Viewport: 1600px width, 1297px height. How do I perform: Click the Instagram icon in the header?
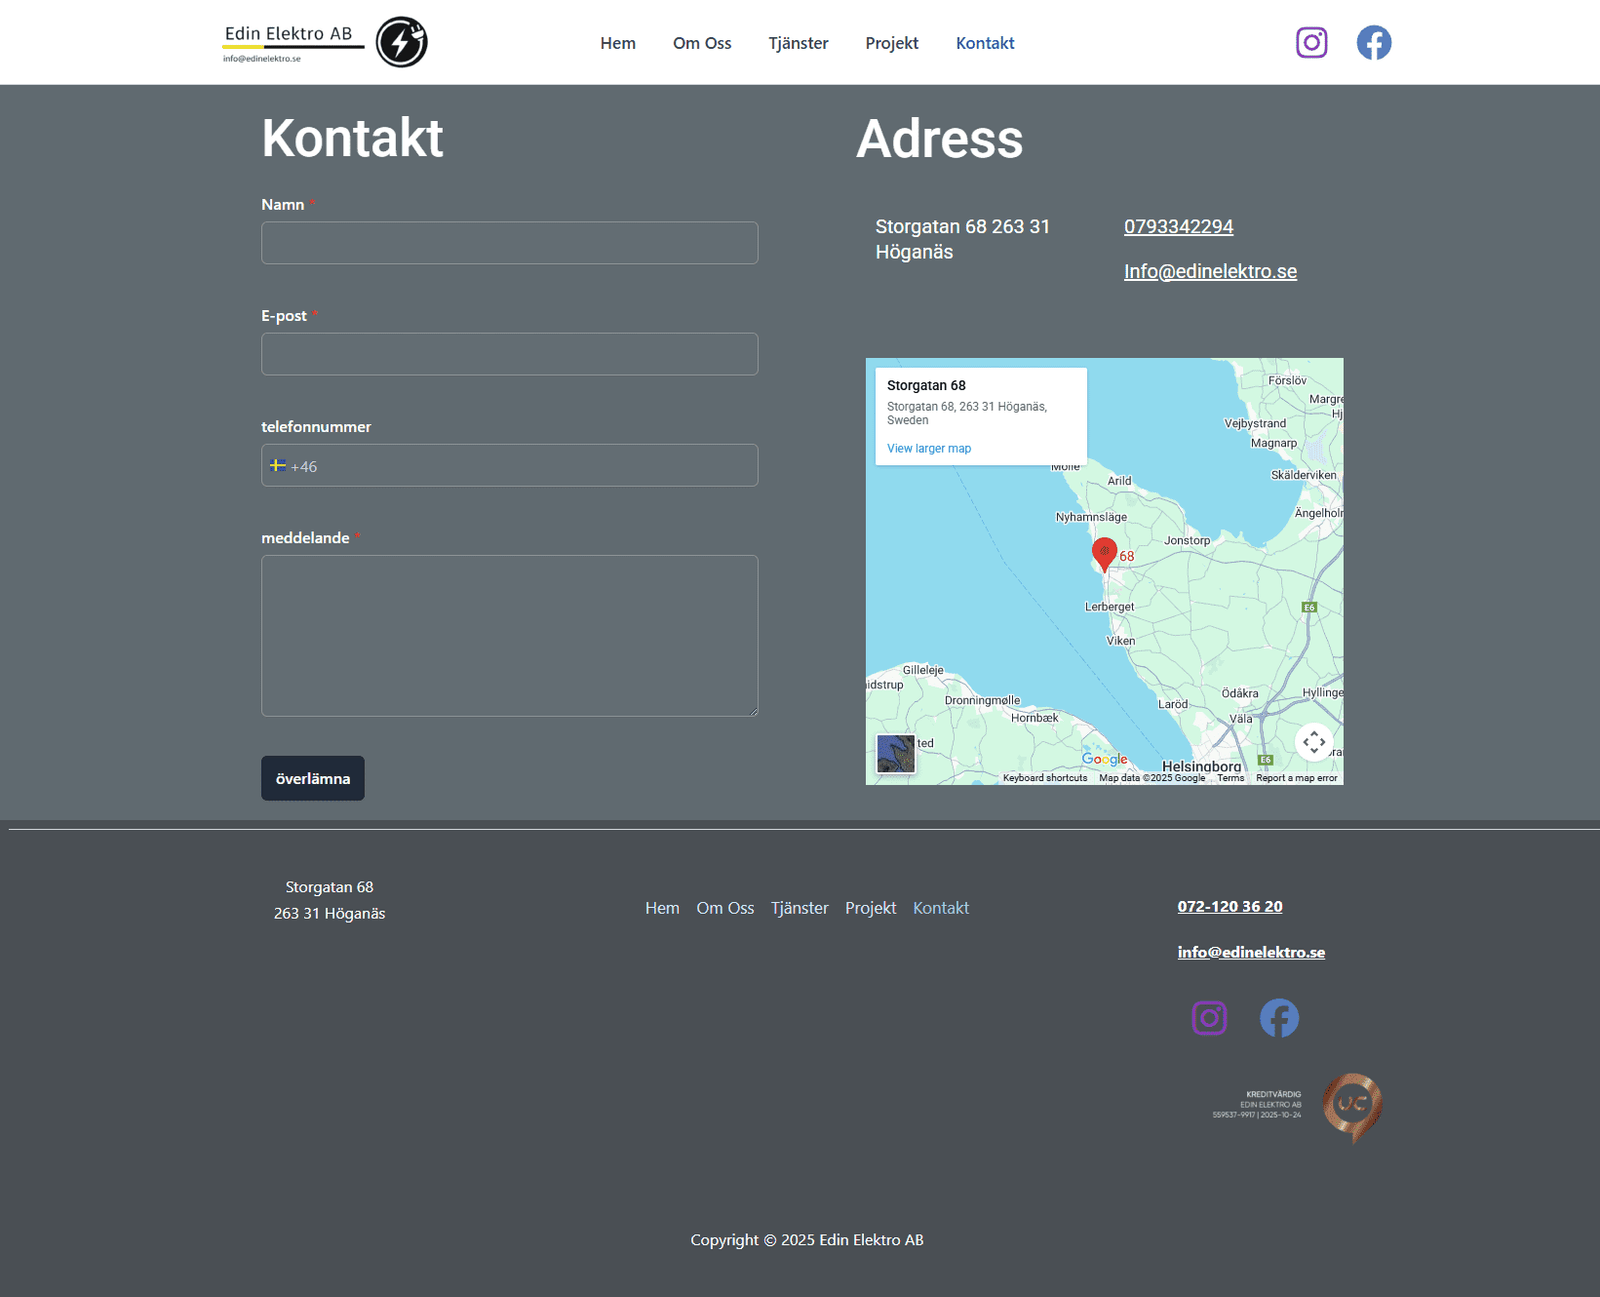pyautogui.click(x=1311, y=43)
